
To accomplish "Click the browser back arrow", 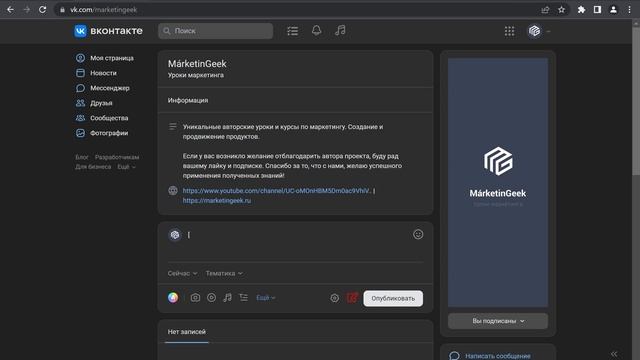I will coord(10,9).
